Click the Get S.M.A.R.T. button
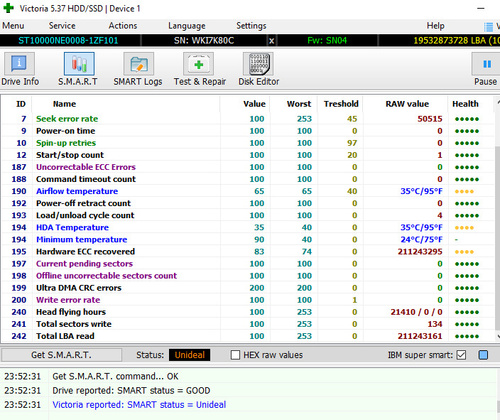The width and height of the screenshot is (500, 420). pyautogui.click(x=61, y=355)
